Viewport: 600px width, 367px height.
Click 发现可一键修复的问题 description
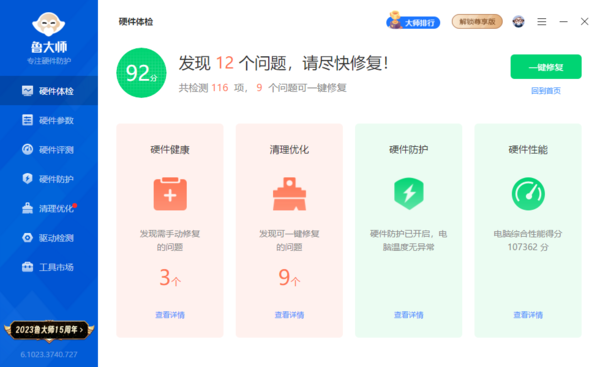(x=289, y=240)
